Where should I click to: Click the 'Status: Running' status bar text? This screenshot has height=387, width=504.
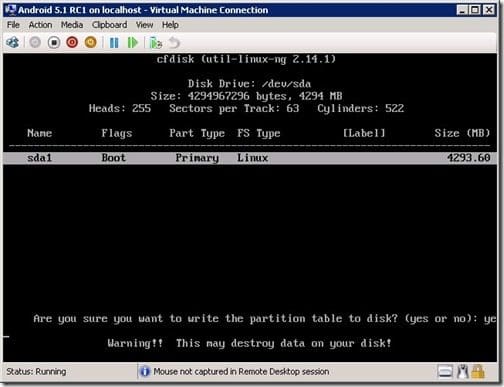(36, 371)
